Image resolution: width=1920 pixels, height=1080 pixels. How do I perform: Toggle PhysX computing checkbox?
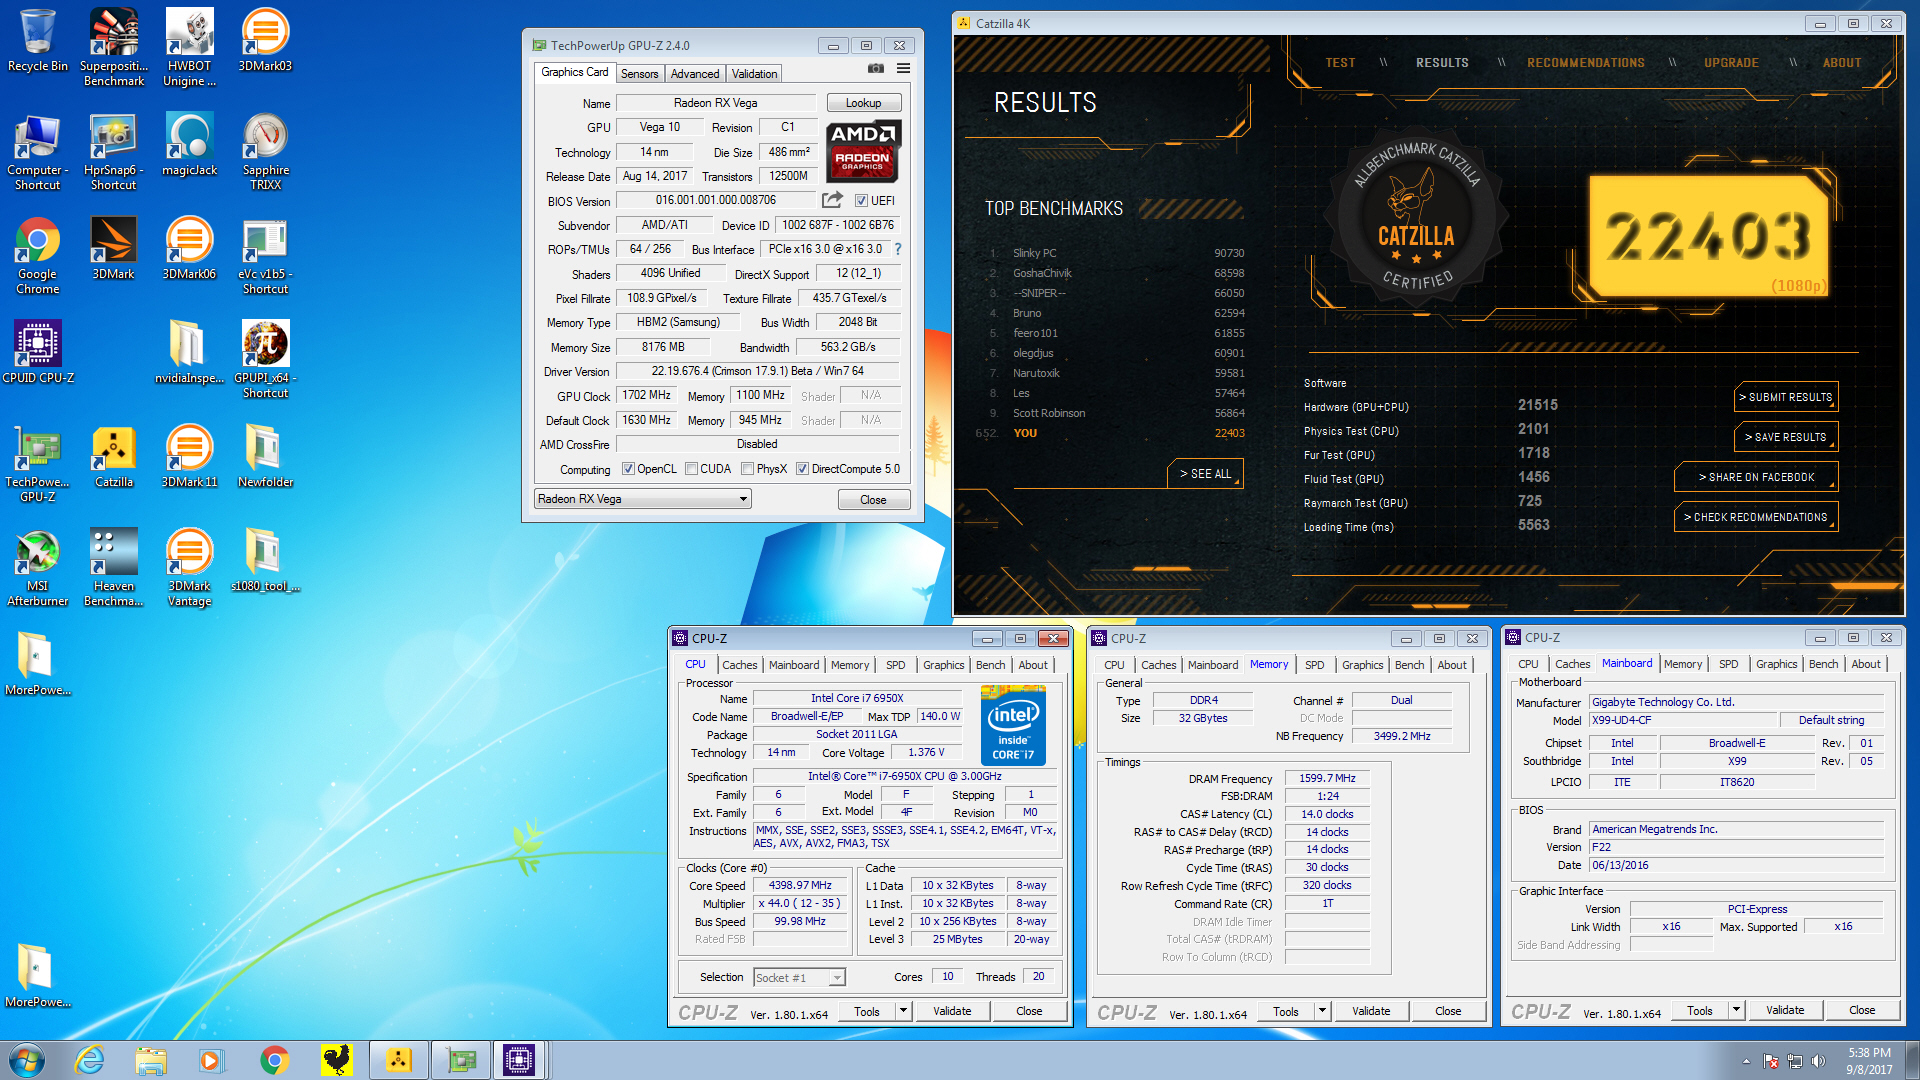pyautogui.click(x=747, y=469)
